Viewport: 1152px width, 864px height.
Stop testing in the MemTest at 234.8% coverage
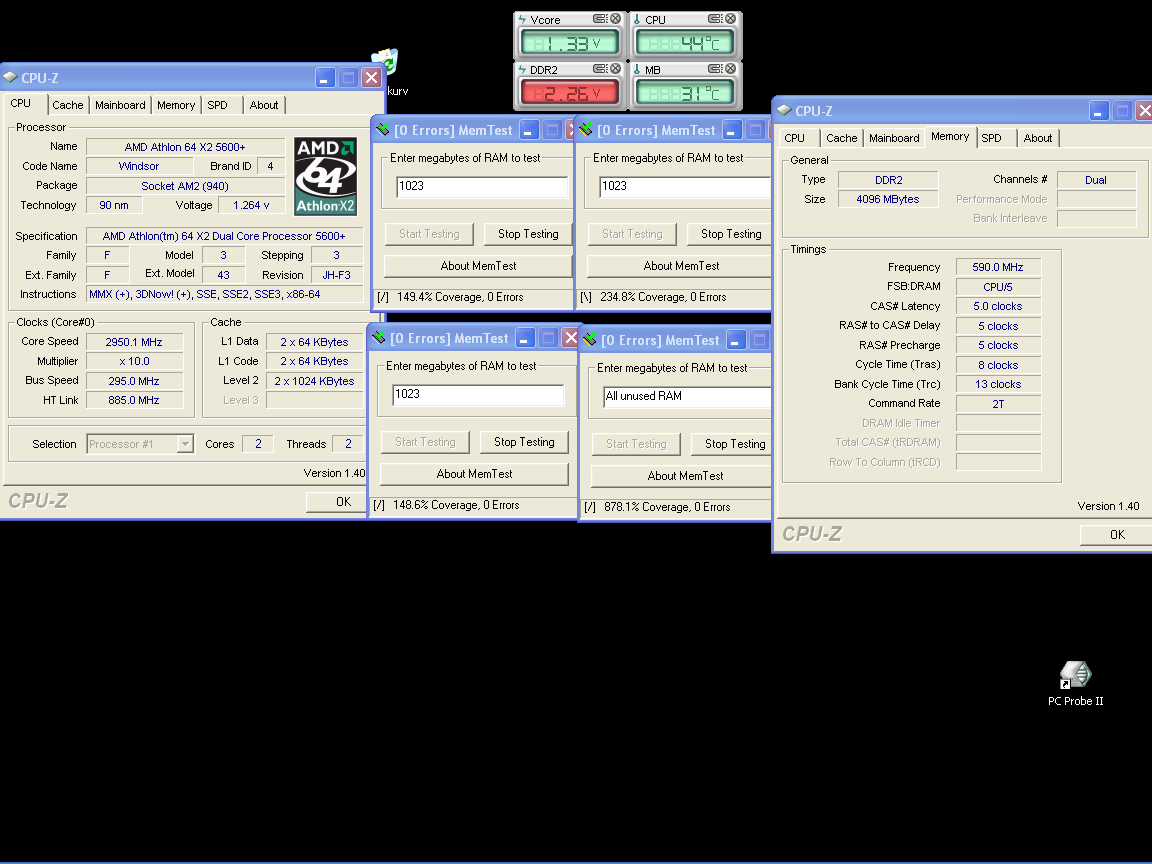click(x=731, y=234)
